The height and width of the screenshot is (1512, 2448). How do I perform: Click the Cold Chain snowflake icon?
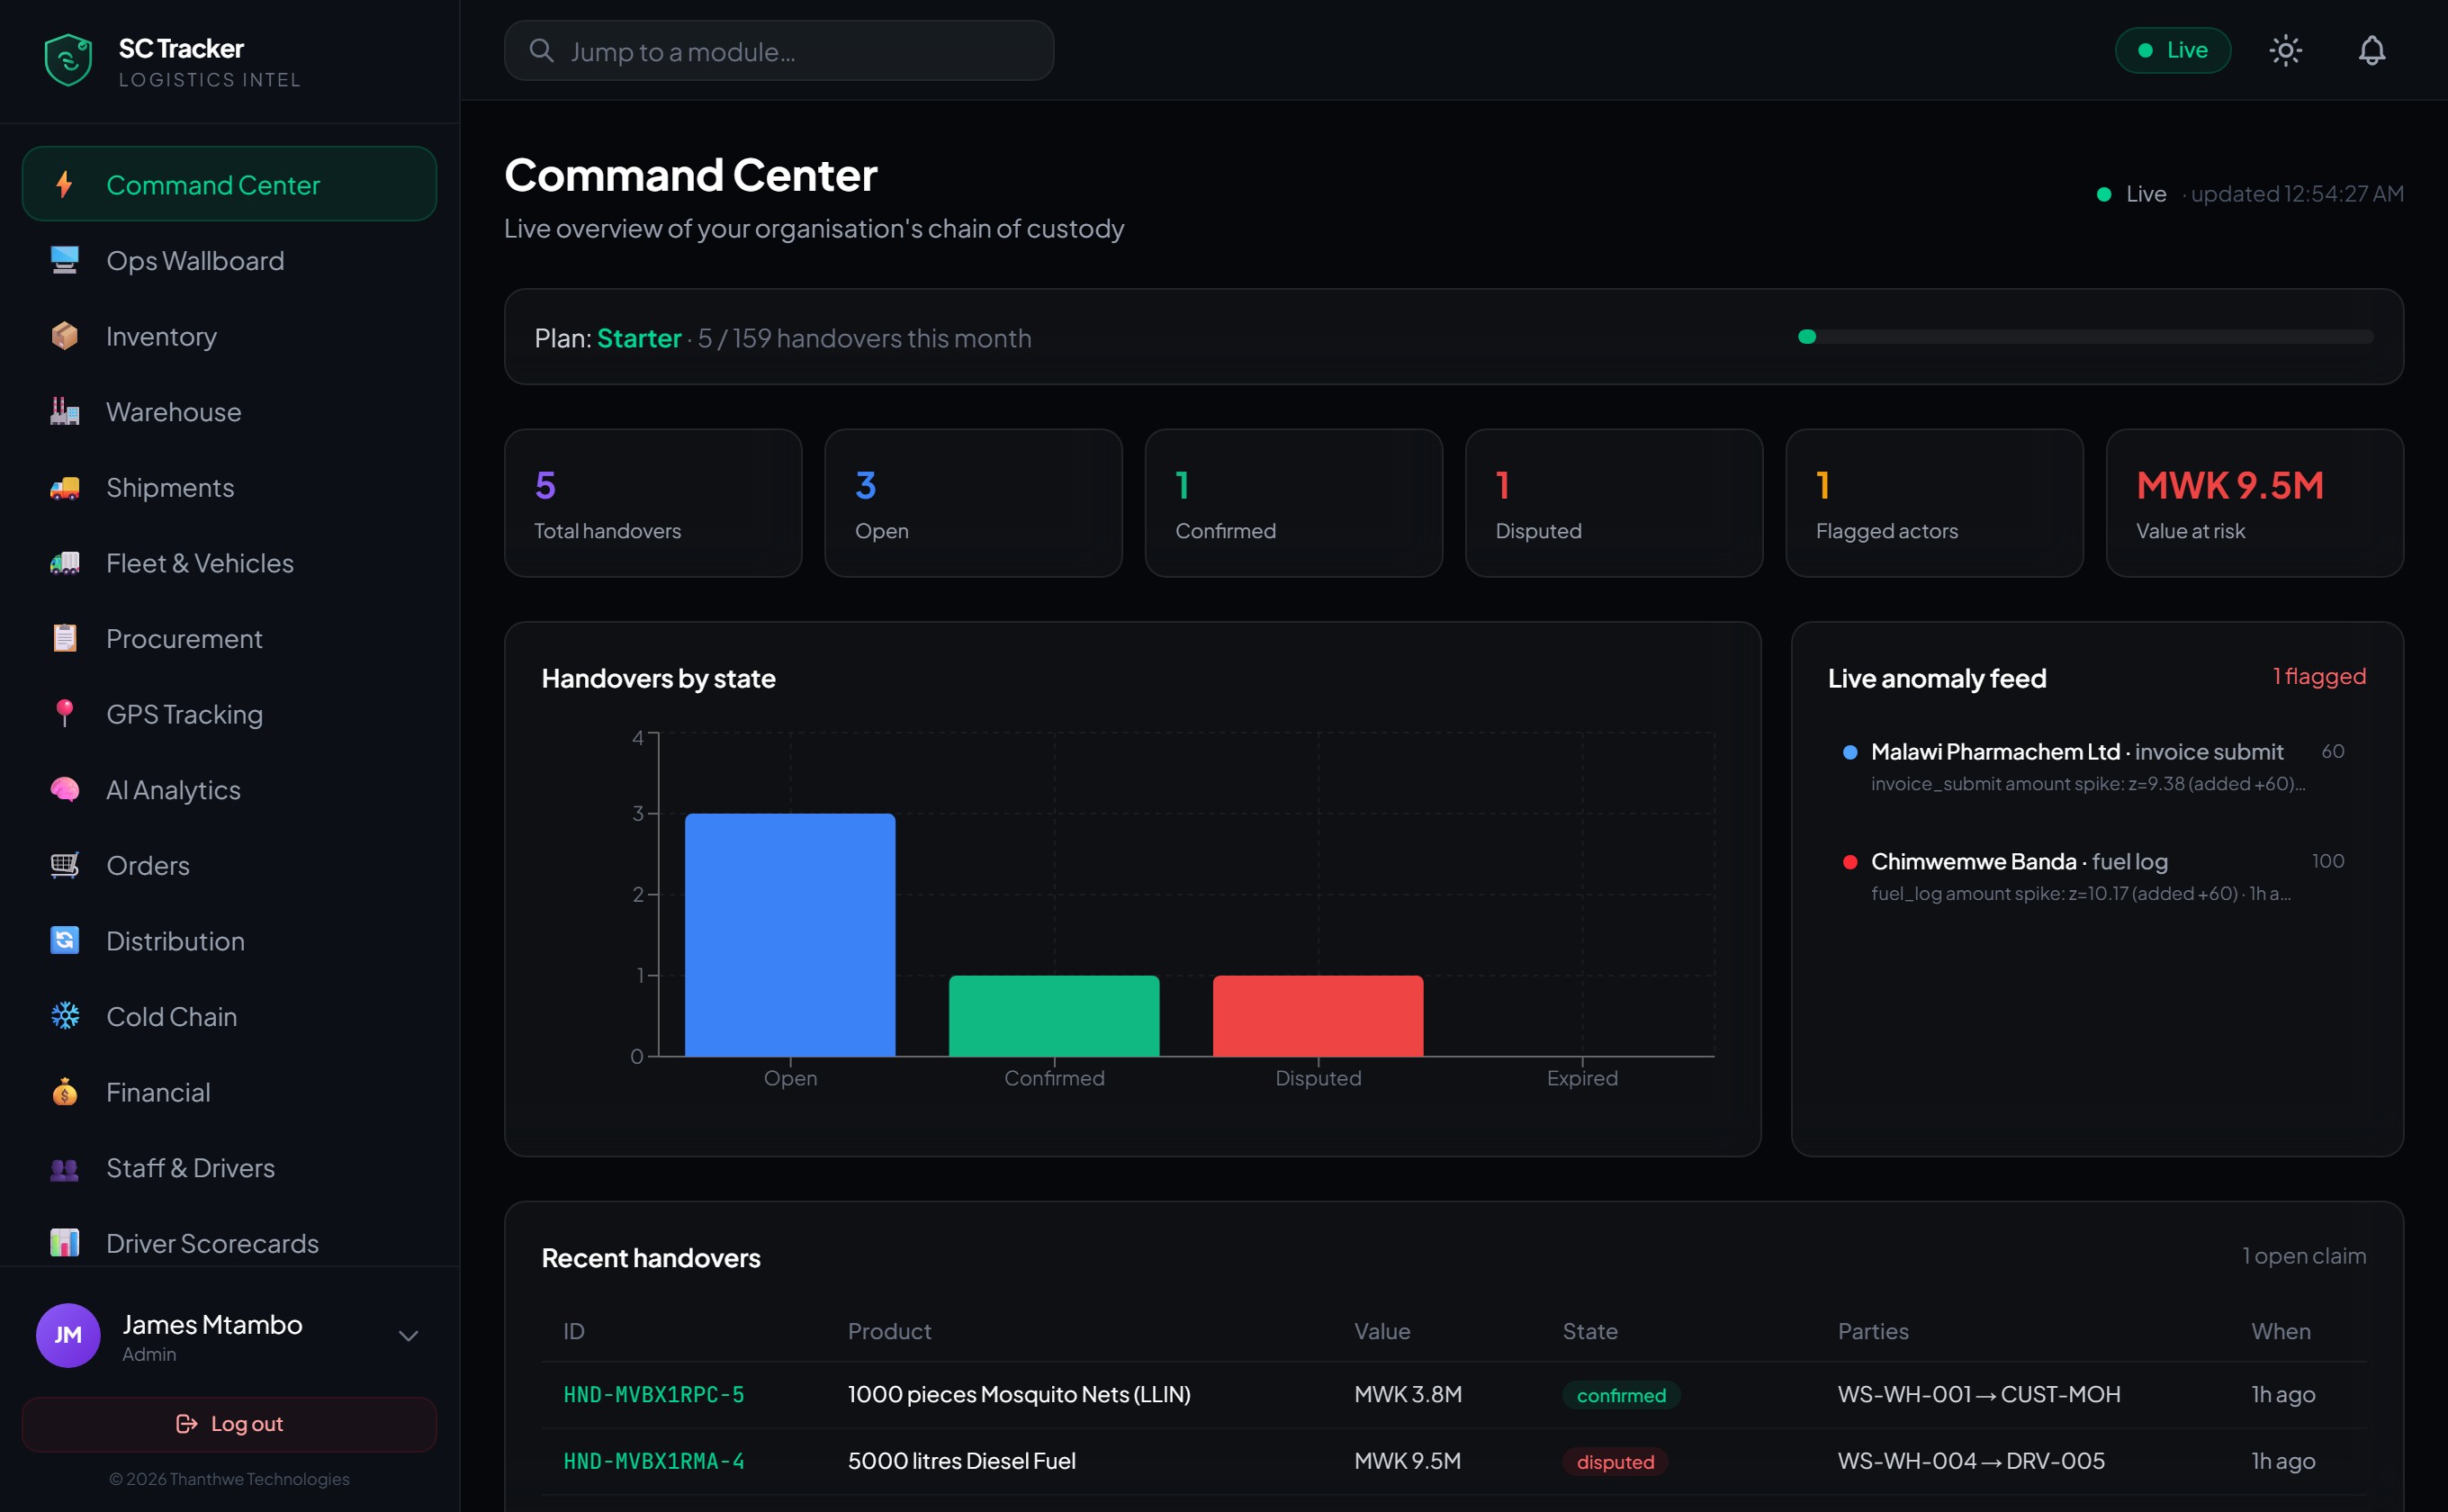coord(64,1016)
